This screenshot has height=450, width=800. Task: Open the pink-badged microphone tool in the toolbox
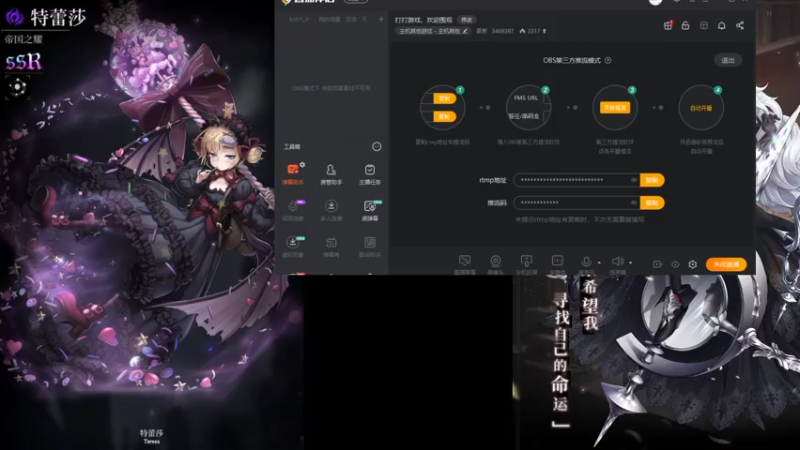pos(293,210)
